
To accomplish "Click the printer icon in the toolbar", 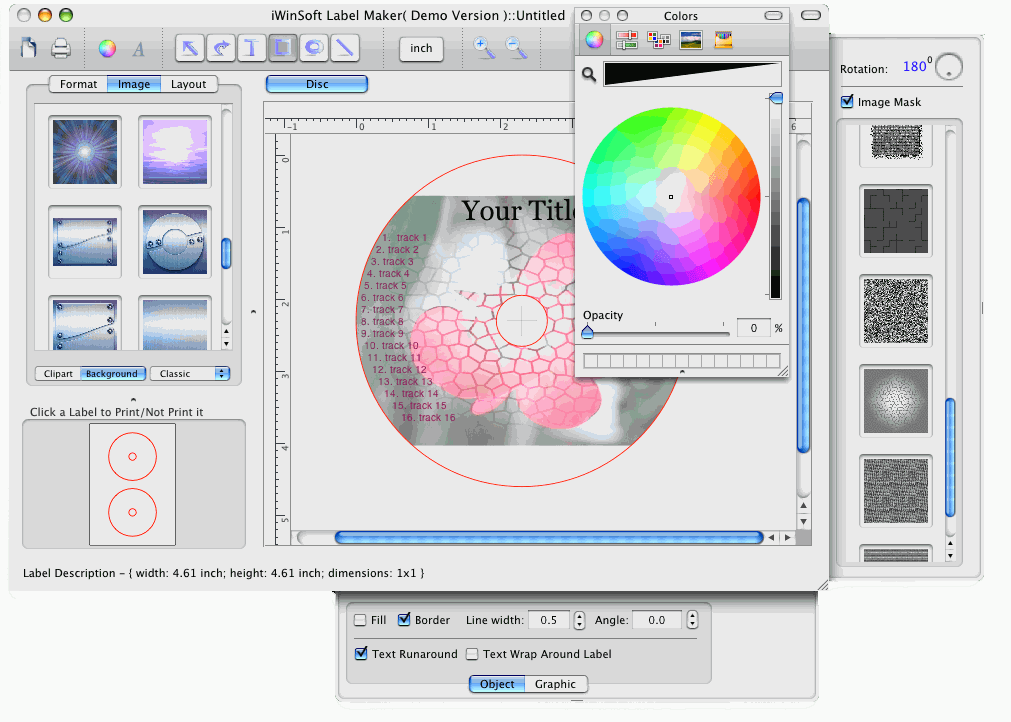I will pyautogui.click(x=60, y=48).
